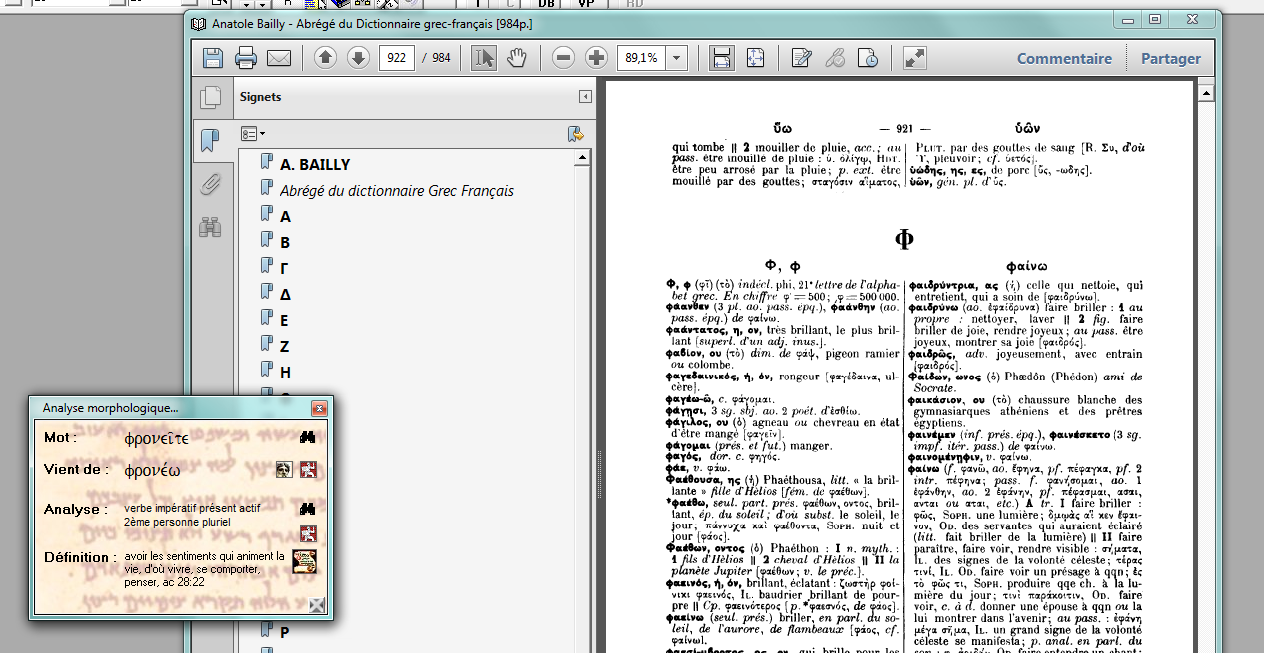The height and width of the screenshot is (653, 1264).
Task: Click the red figure icon under Analyse
Action: click(308, 532)
